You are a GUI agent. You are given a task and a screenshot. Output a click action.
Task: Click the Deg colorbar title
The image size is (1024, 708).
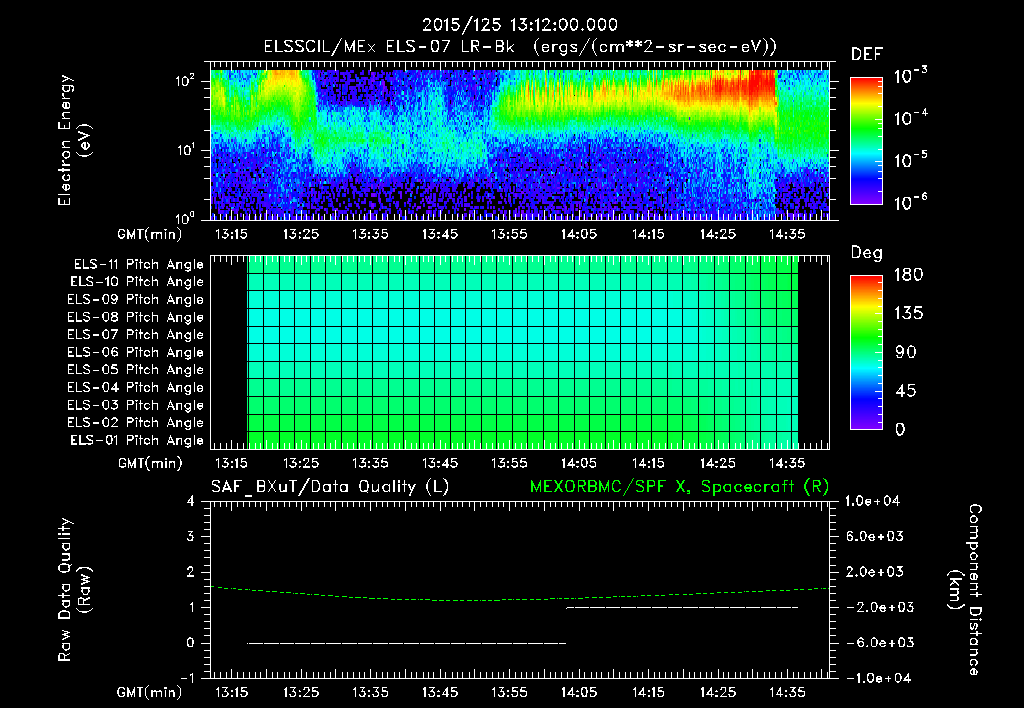coord(867,253)
